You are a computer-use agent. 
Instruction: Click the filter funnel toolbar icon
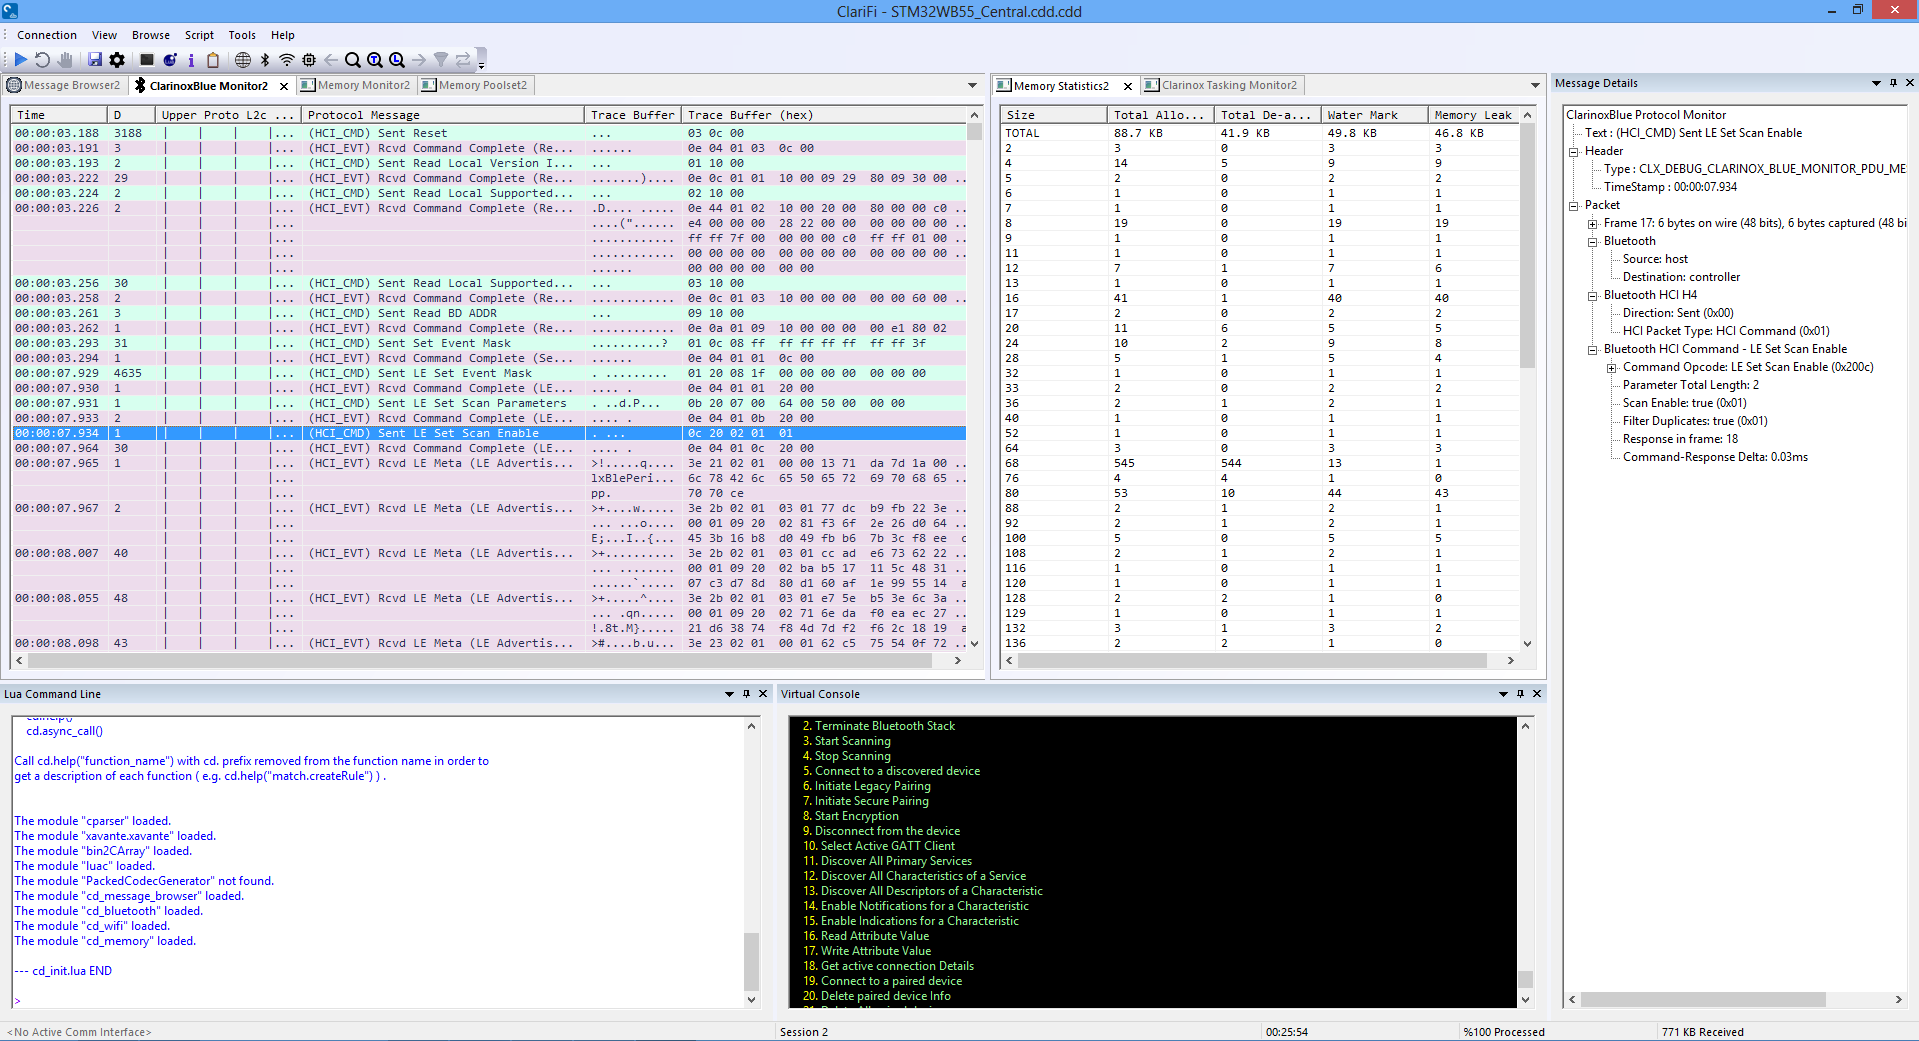[440, 60]
